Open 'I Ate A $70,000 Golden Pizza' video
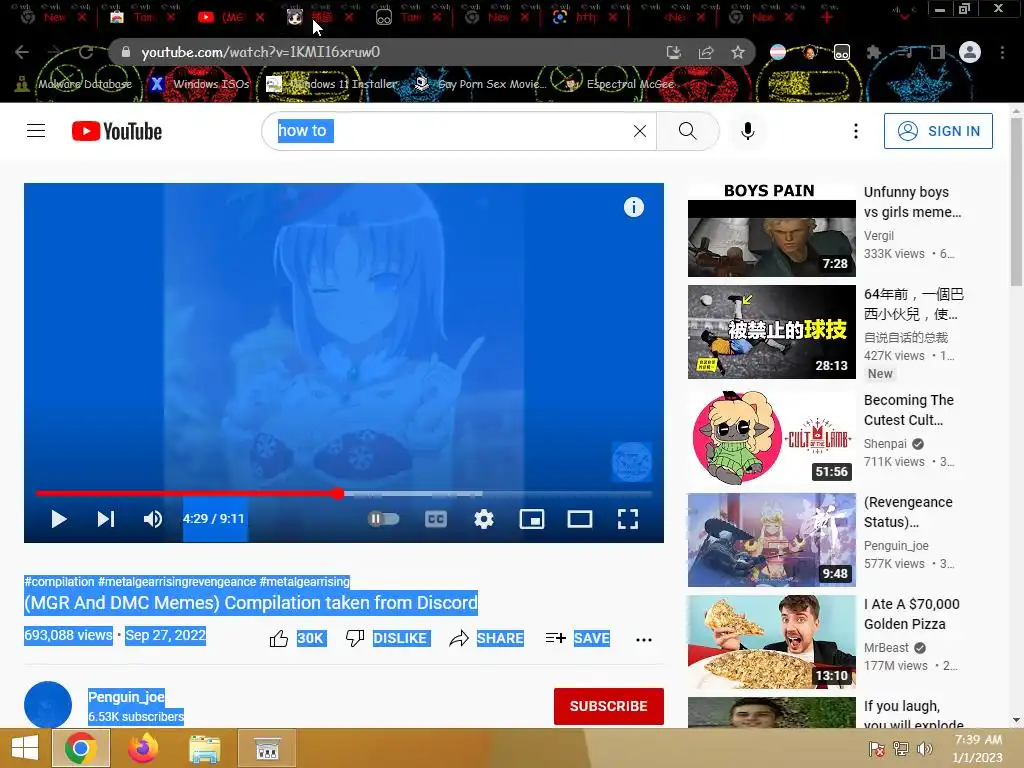 pyautogui.click(x=771, y=641)
